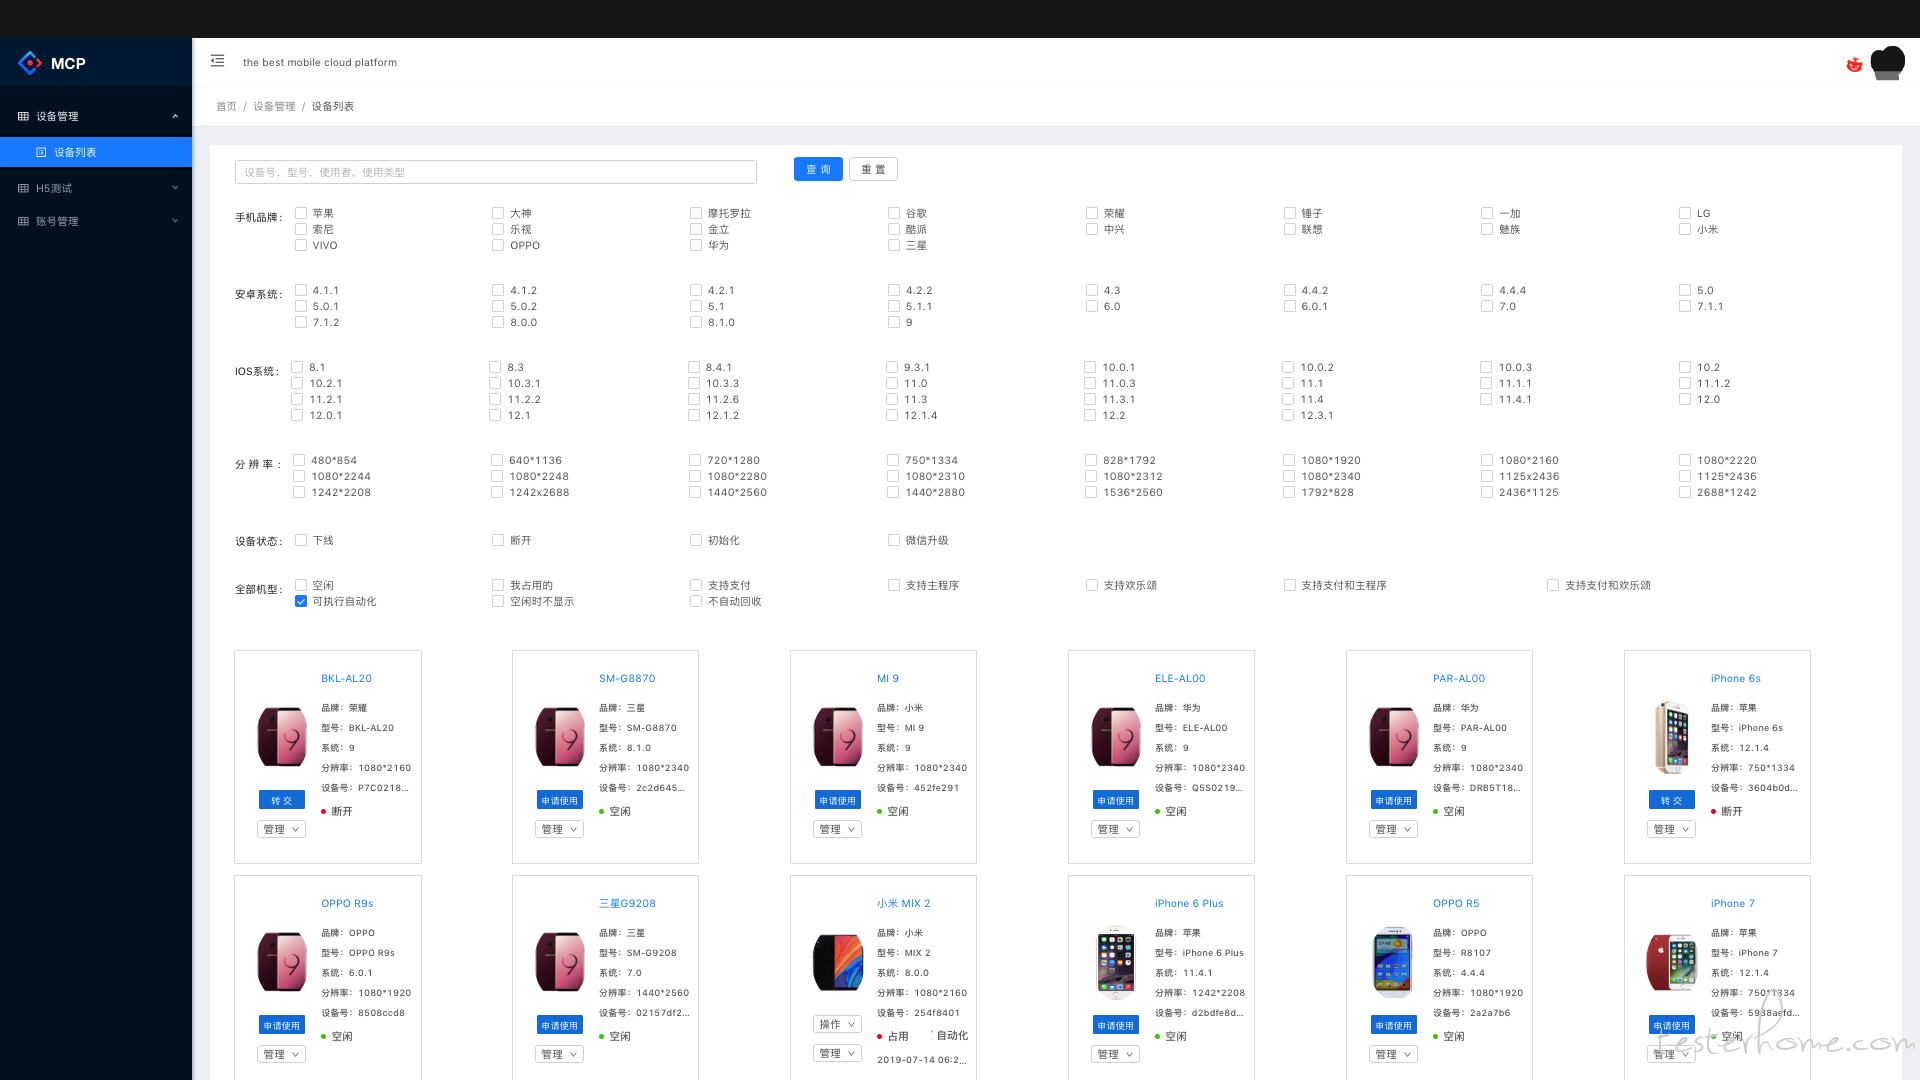Open 管理 dropdown on ELE-AL00 card

click(1115, 829)
